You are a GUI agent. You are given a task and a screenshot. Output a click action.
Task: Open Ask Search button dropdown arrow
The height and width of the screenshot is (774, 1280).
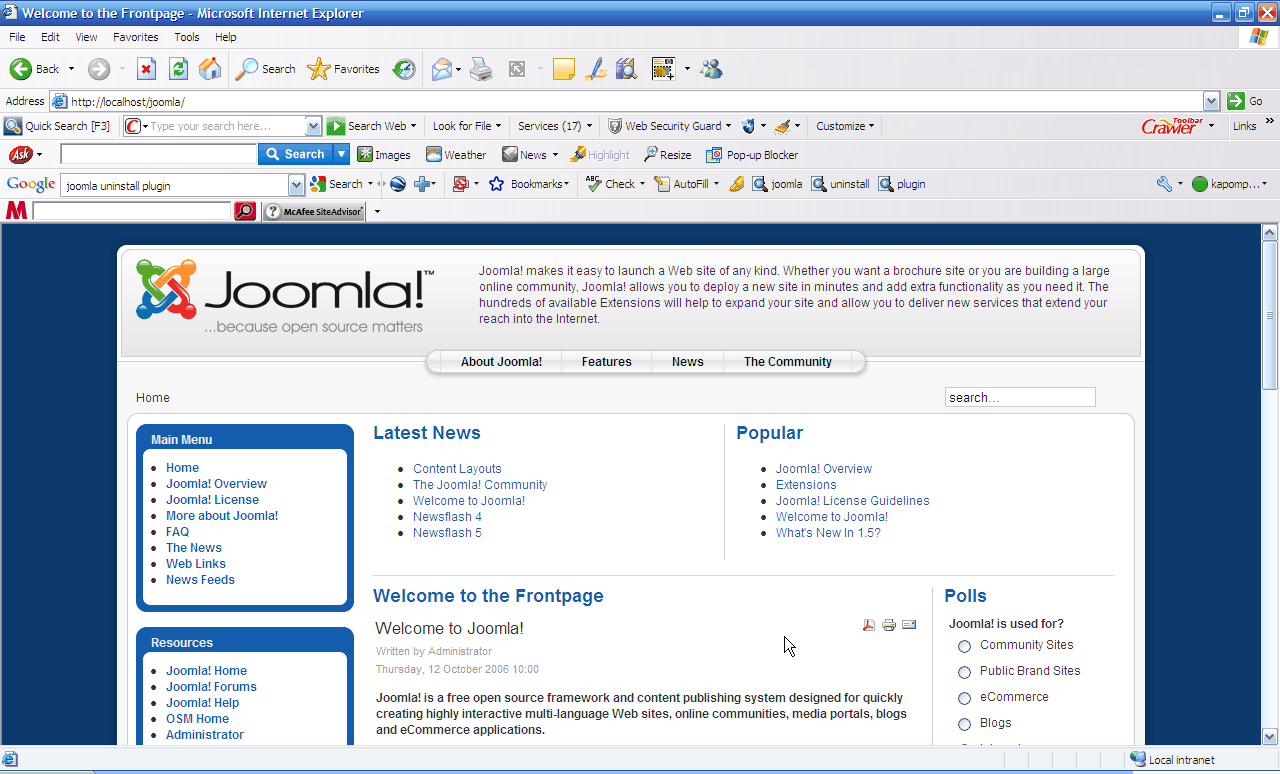tap(342, 154)
